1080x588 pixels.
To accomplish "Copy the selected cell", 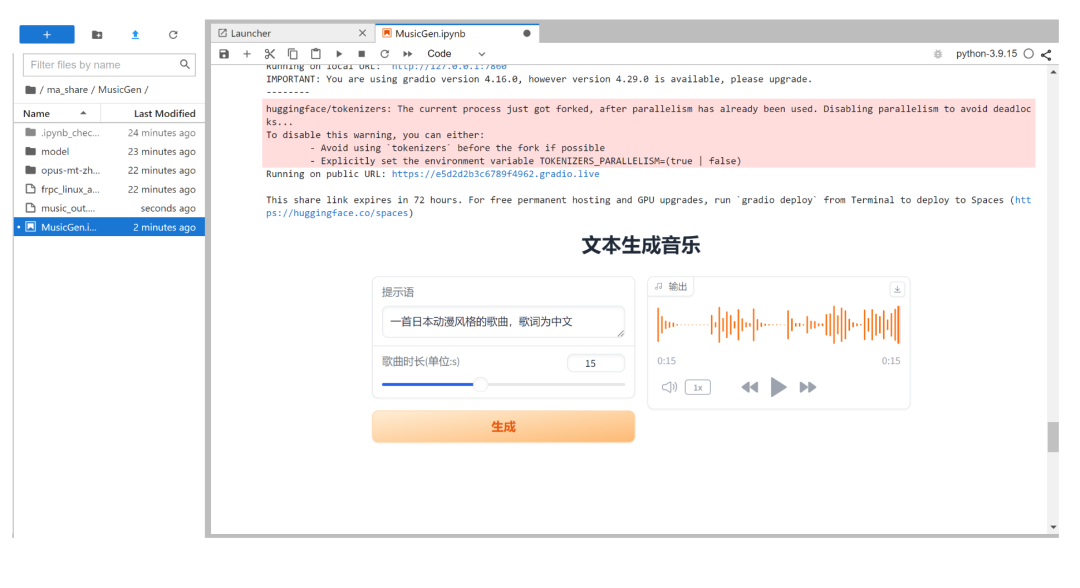I will click(293, 54).
